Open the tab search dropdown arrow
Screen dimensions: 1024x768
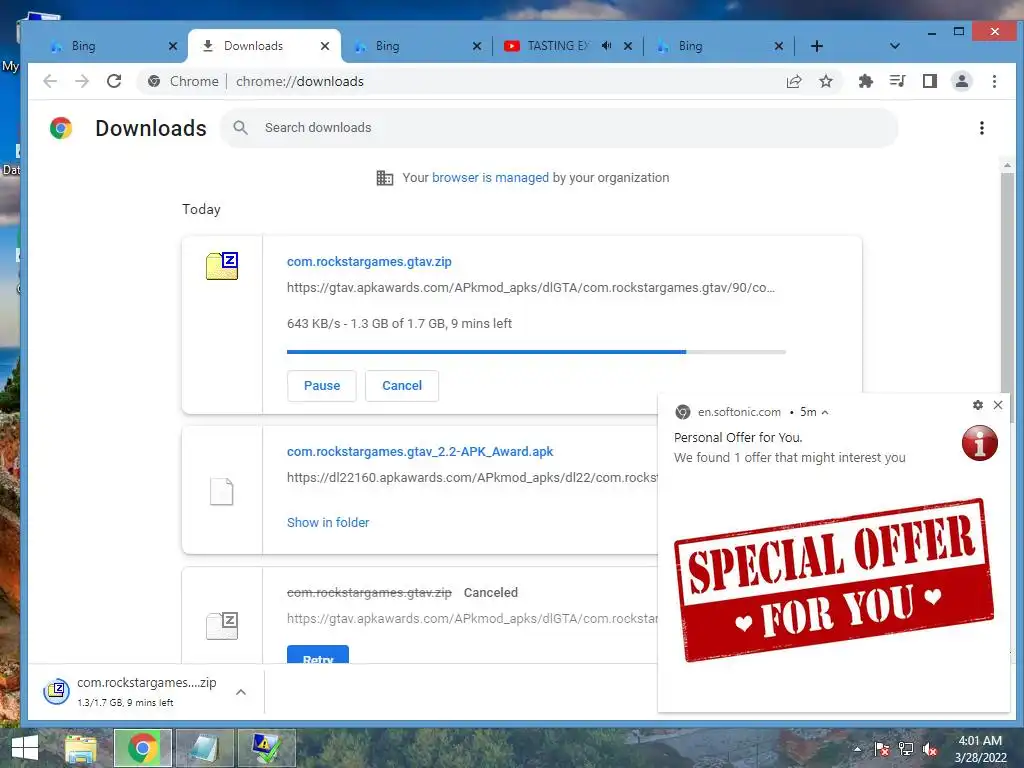pyautogui.click(x=895, y=46)
